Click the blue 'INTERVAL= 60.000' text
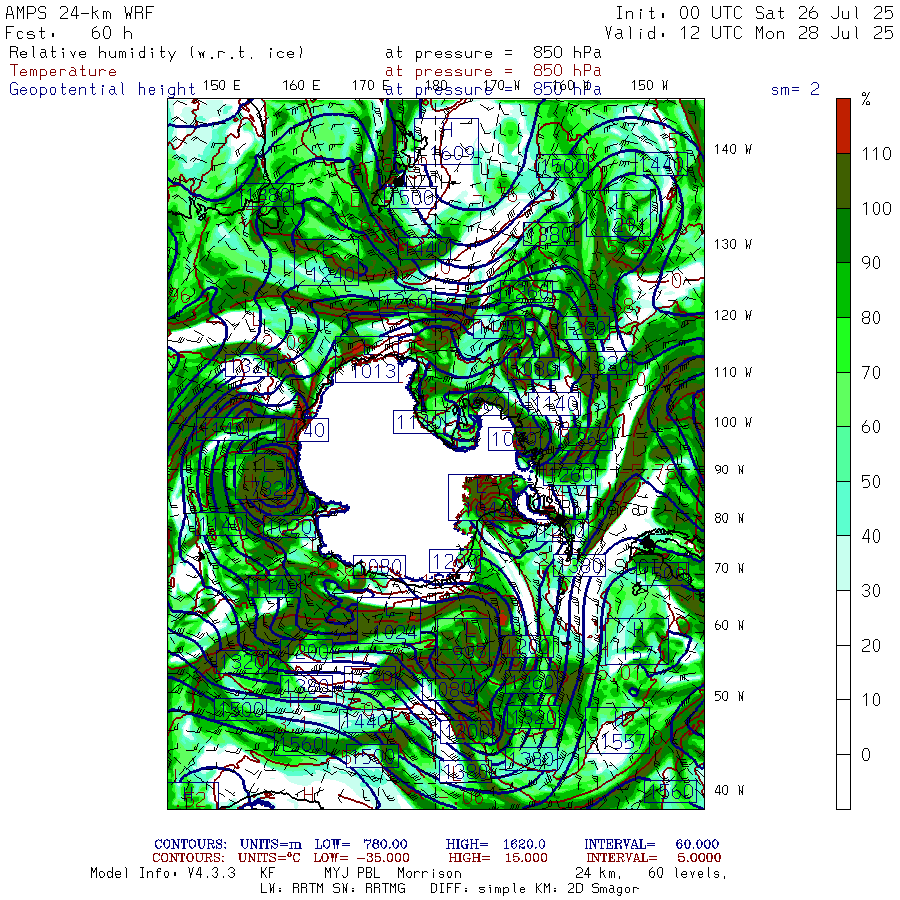The width and height of the screenshot is (900, 900). click(x=651, y=844)
